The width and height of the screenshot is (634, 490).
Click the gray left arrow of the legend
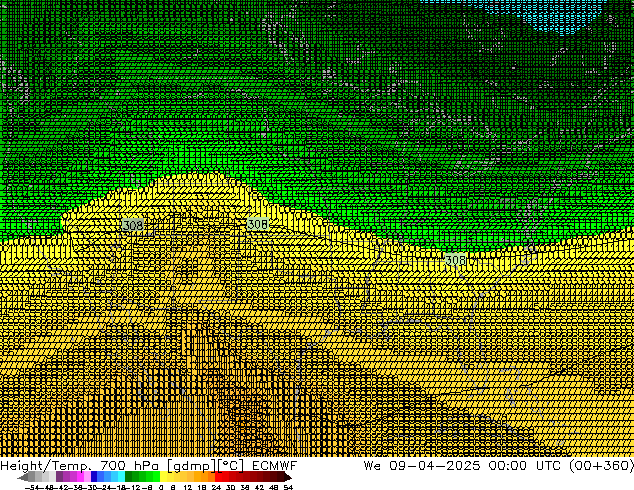(x=23, y=477)
